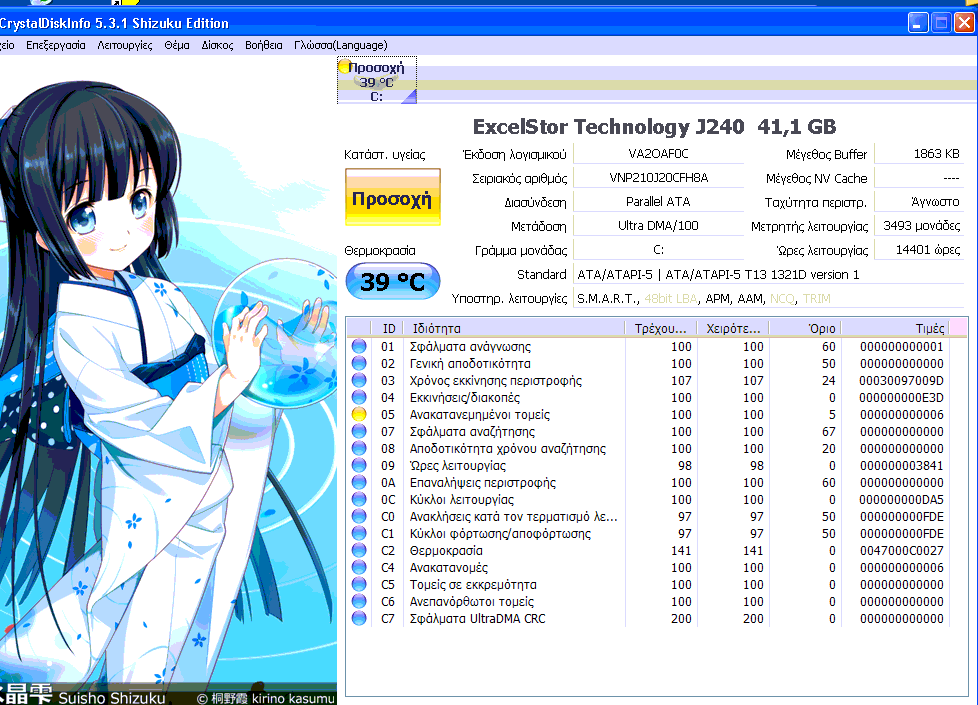Click the status circle for attribute 08
978x705 pixels.
point(359,448)
